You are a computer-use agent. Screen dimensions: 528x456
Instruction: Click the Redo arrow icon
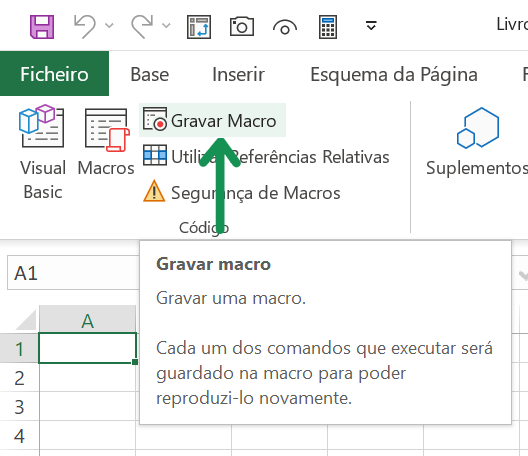142,26
